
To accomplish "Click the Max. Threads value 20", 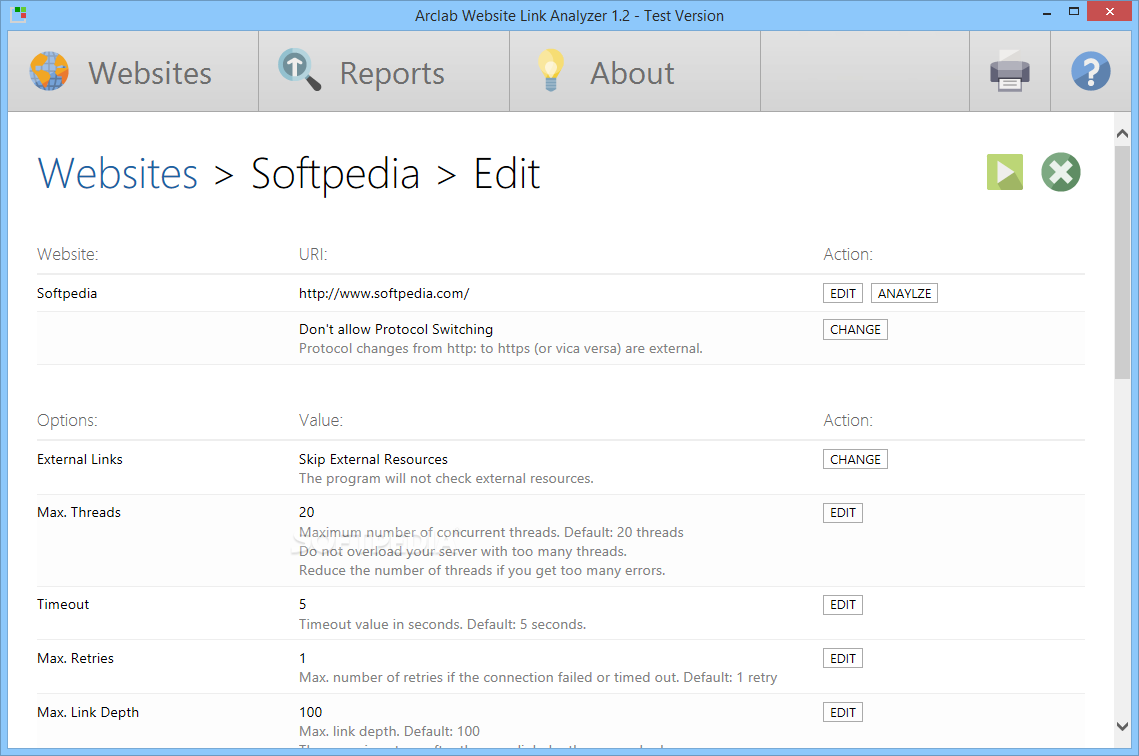I will coord(307,512).
